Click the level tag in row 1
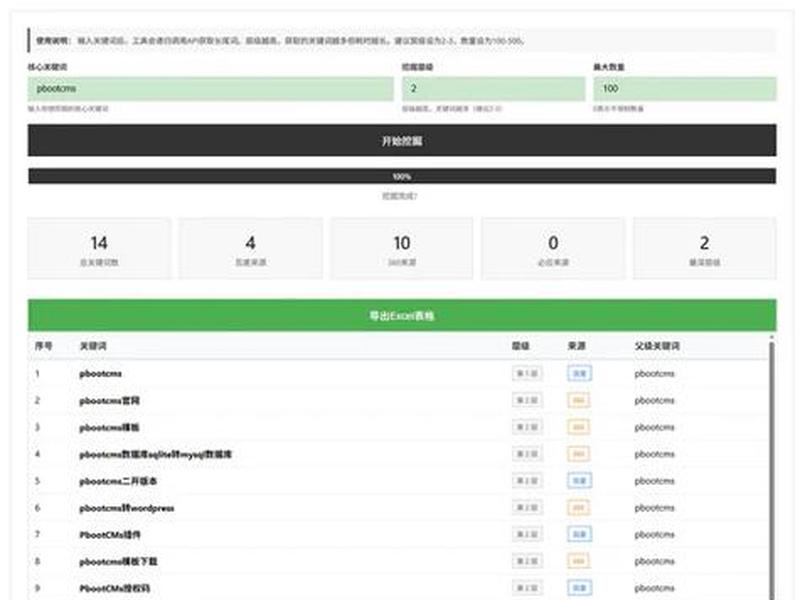Viewport: 800px width, 600px height. (x=527, y=373)
